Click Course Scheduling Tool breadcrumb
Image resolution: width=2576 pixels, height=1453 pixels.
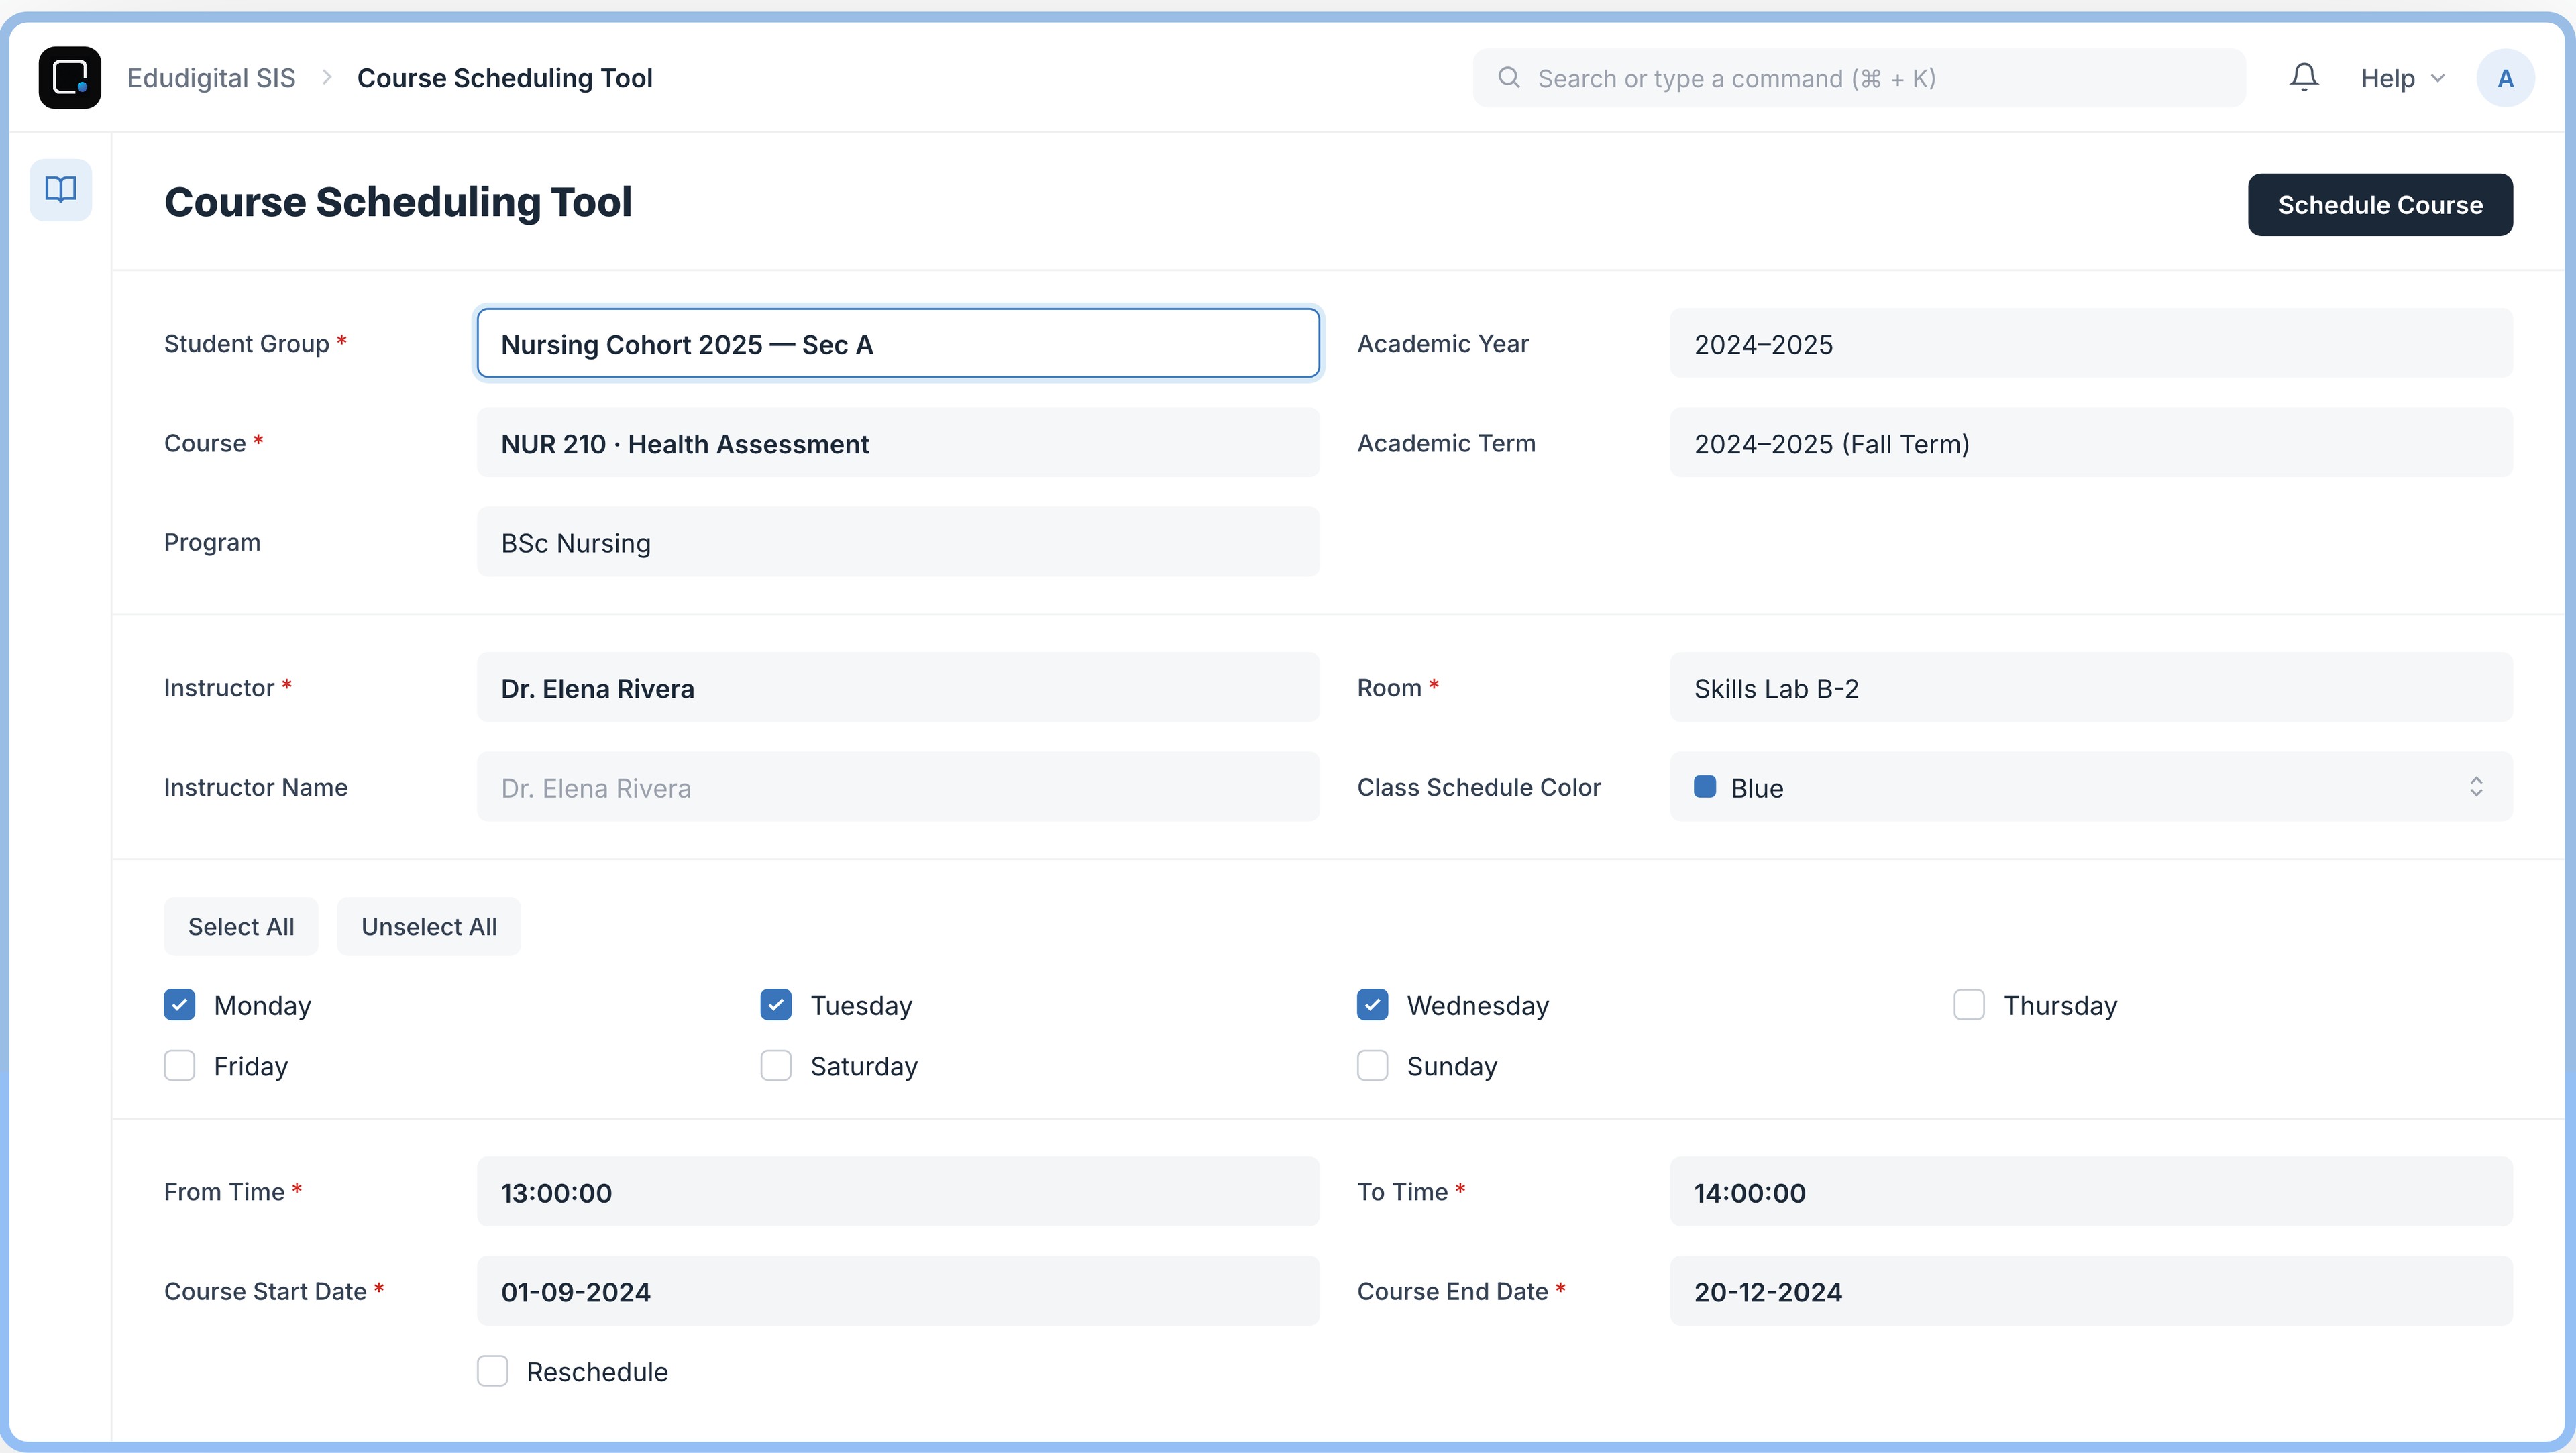(505, 78)
